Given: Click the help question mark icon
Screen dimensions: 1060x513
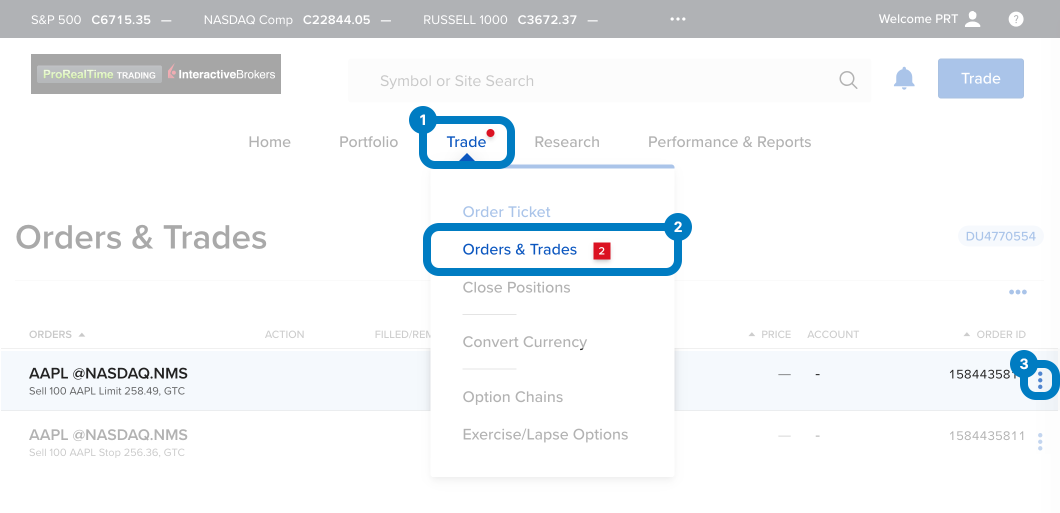Looking at the screenshot, I should pos(1016,19).
